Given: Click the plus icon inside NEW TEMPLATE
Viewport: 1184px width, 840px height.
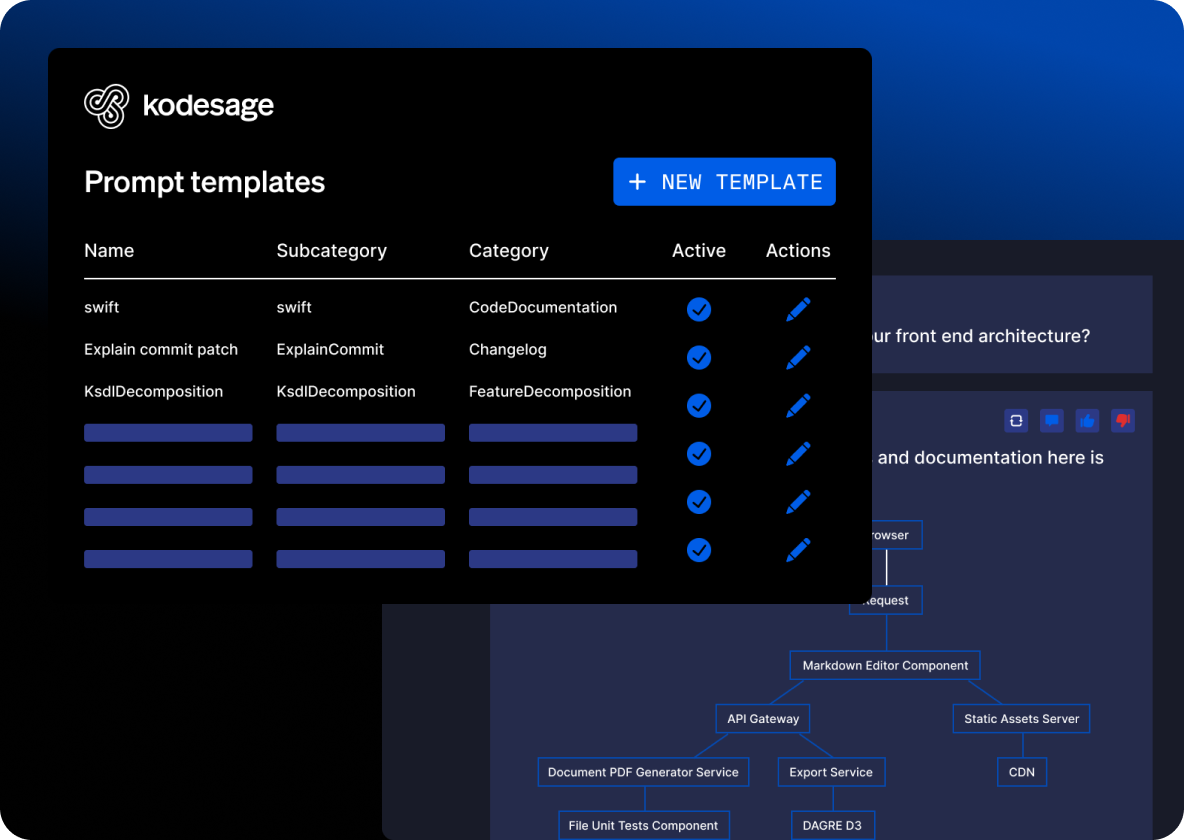Looking at the screenshot, I should coord(637,181).
